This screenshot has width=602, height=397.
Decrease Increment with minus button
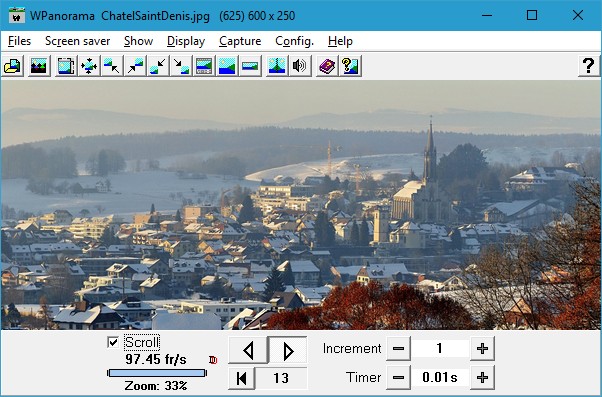pyautogui.click(x=398, y=349)
